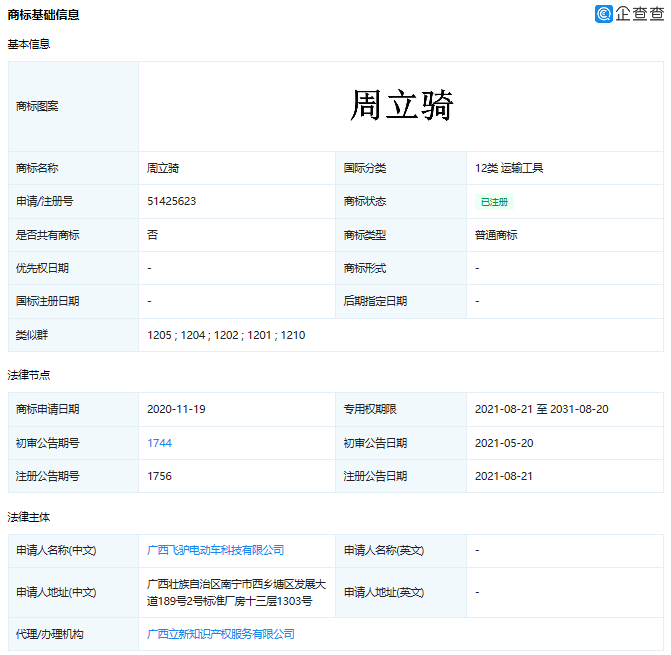Open agency 广西立新知识产权服务有限公司 link

(220, 634)
